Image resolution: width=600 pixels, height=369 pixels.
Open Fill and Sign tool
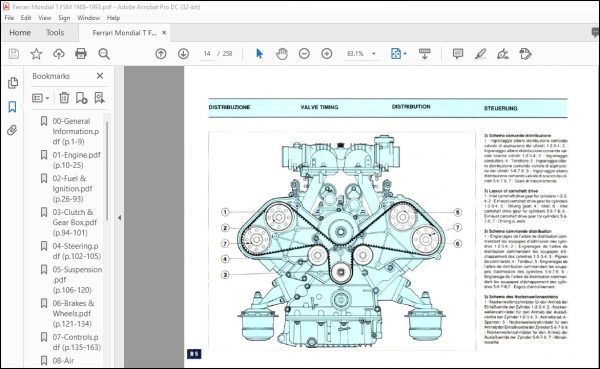pos(502,54)
